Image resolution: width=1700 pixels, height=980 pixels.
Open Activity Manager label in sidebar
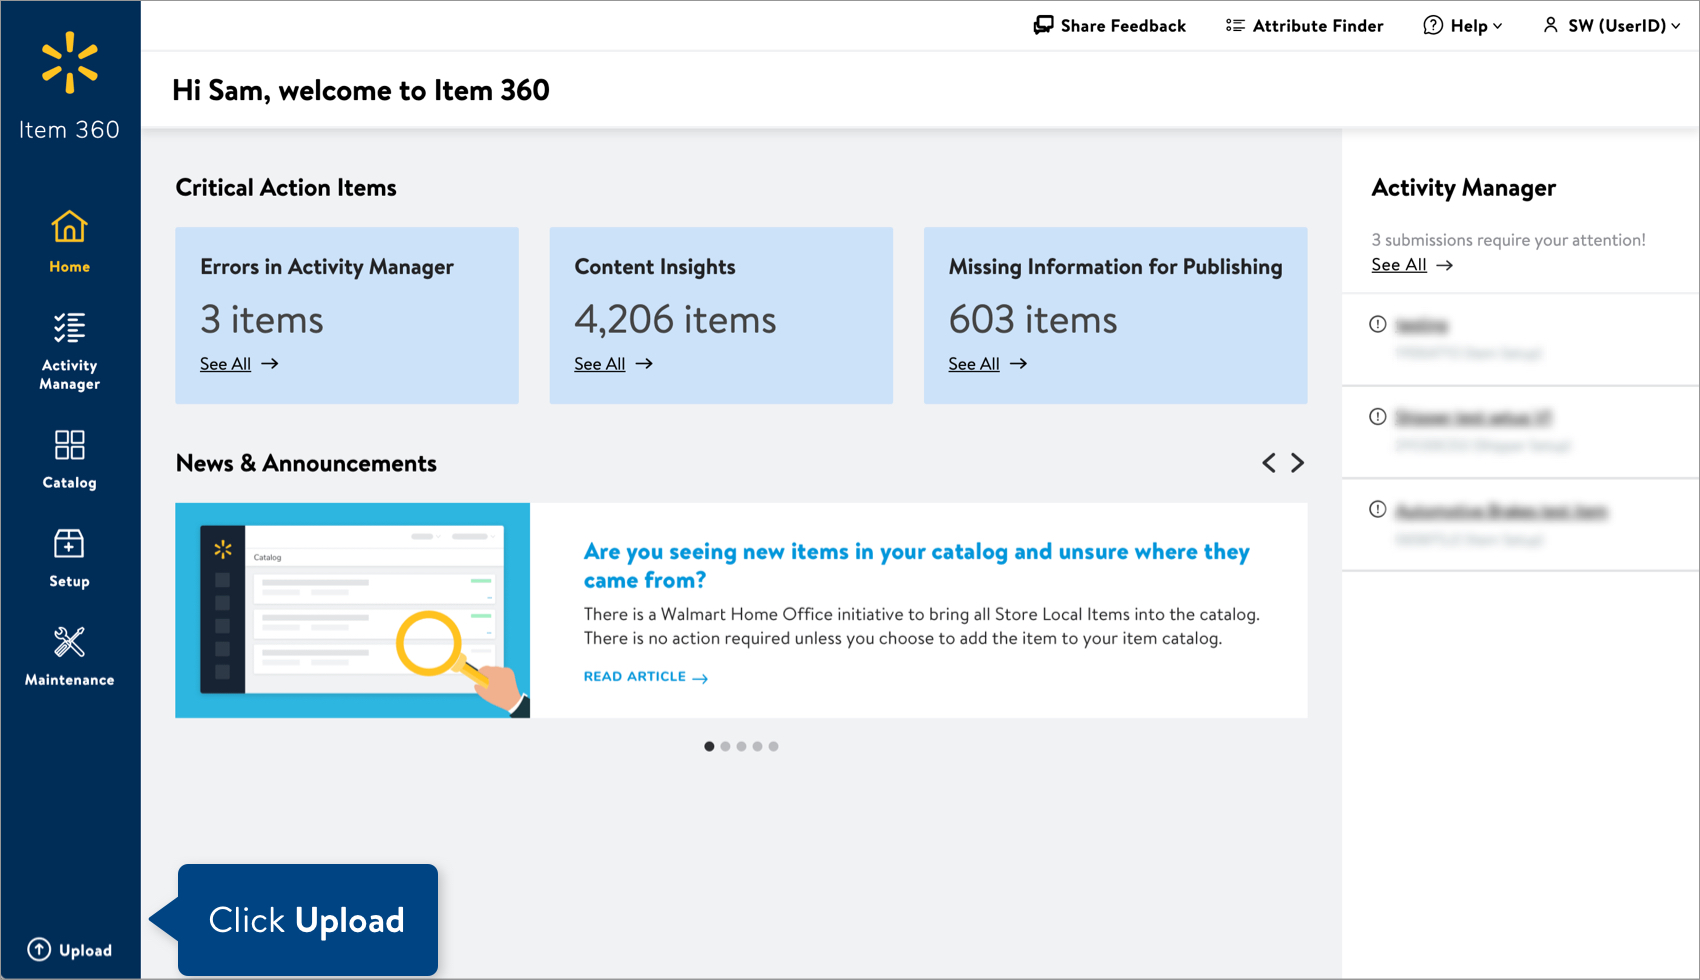click(69, 375)
